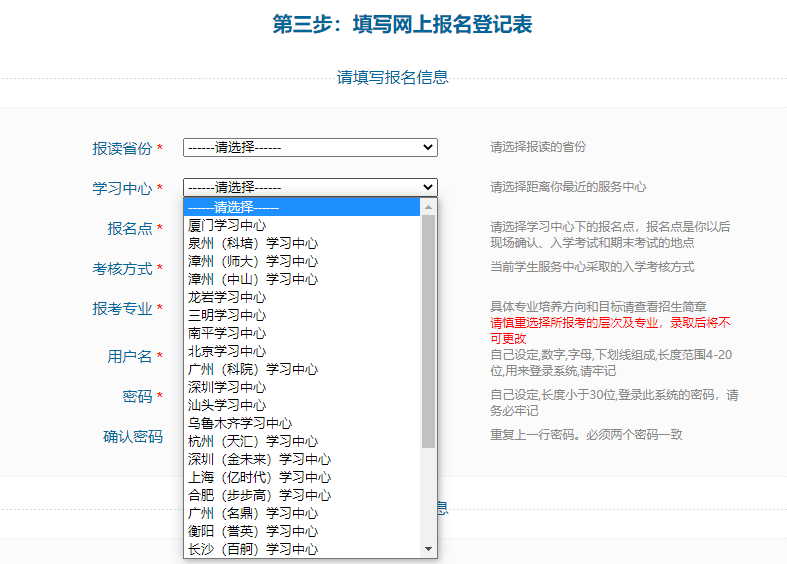Choose 杭州（天汇）学习中心 option
Image resolution: width=787 pixels, height=564 pixels.
[302, 442]
